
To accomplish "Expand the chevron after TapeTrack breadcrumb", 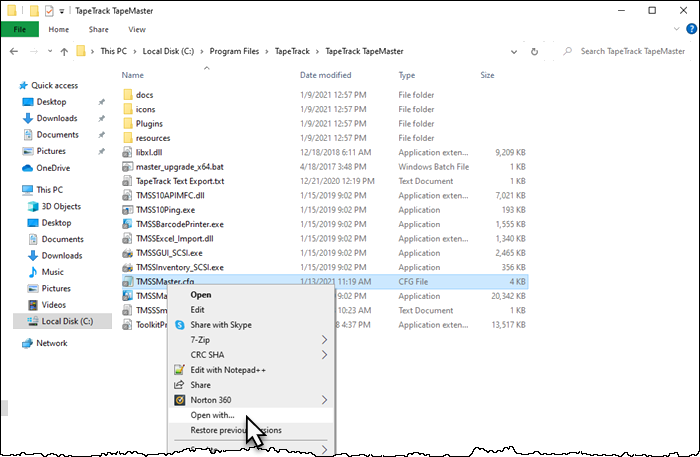I will (317, 51).
